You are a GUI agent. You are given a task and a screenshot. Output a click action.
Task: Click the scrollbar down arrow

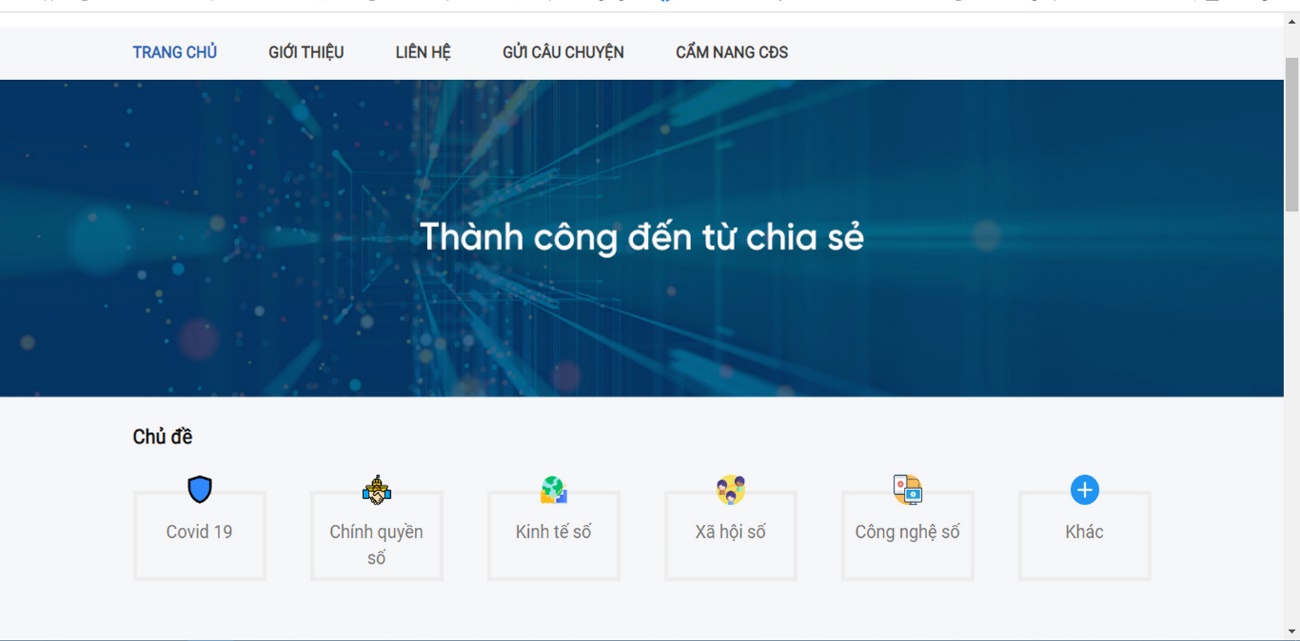(x=1292, y=631)
